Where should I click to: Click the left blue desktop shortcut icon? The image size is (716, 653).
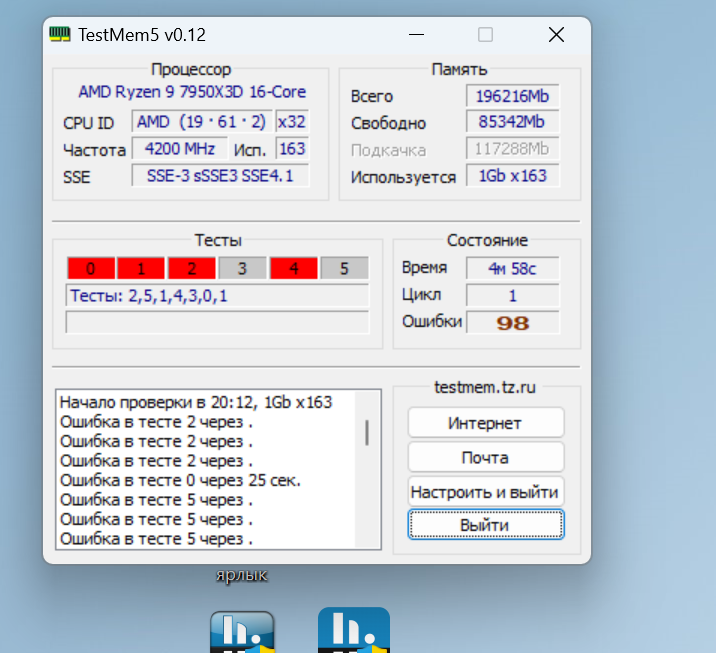[242, 632]
